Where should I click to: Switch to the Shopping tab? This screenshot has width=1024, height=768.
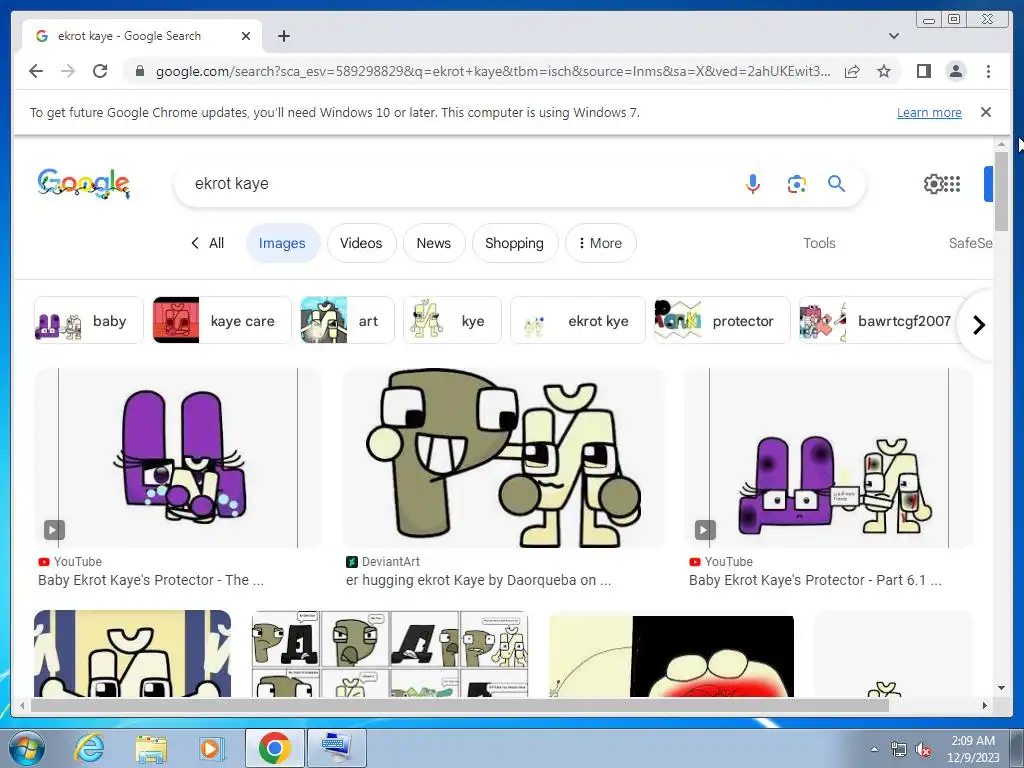514,243
